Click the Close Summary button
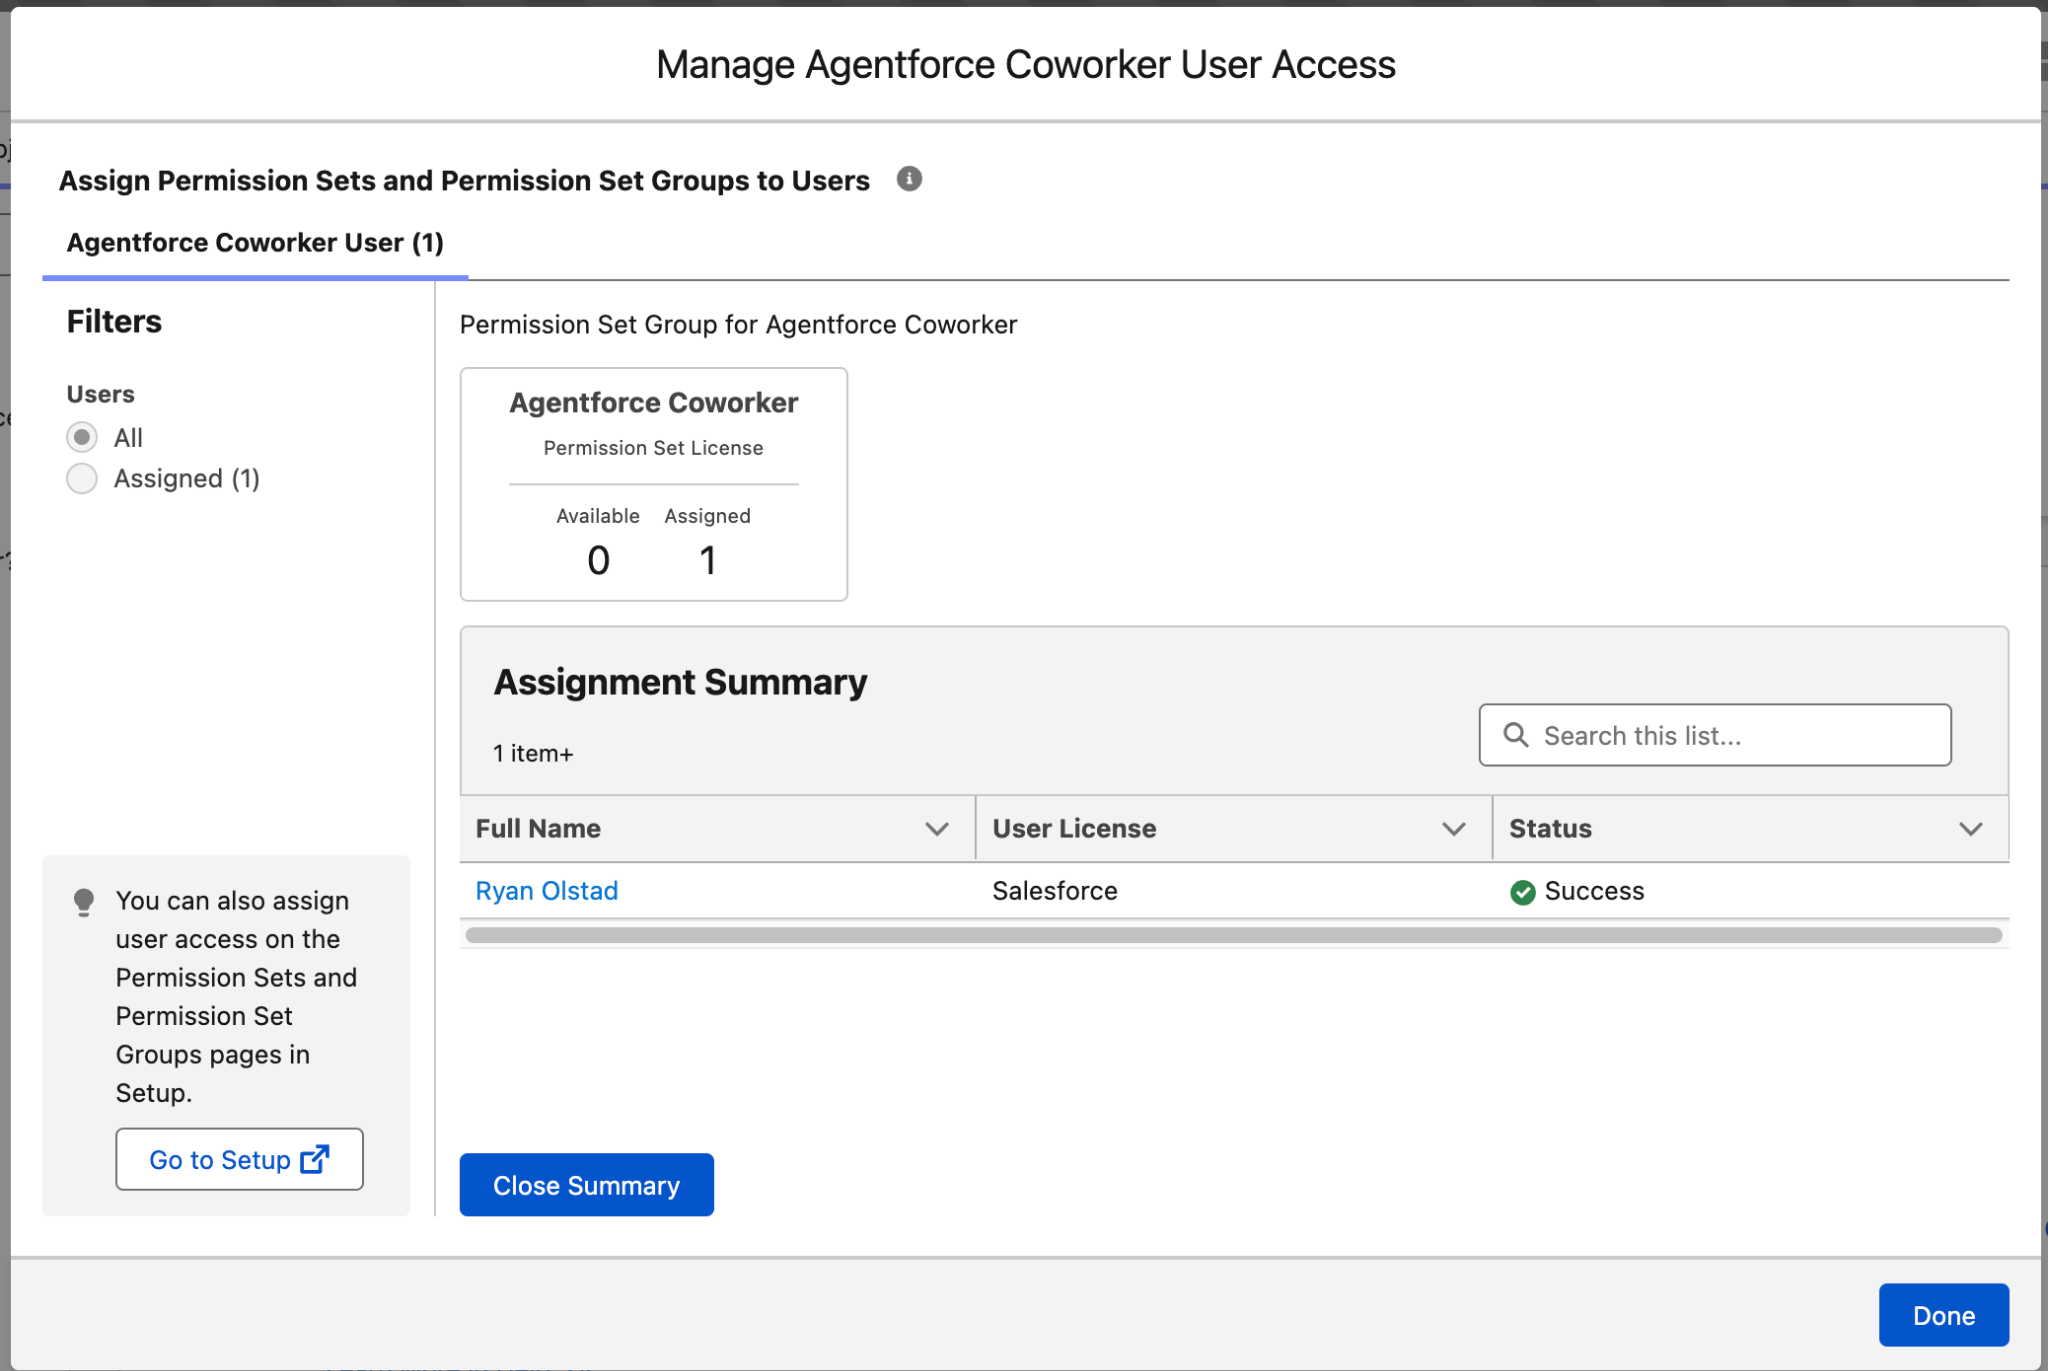The image size is (2048, 1371). point(586,1185)
